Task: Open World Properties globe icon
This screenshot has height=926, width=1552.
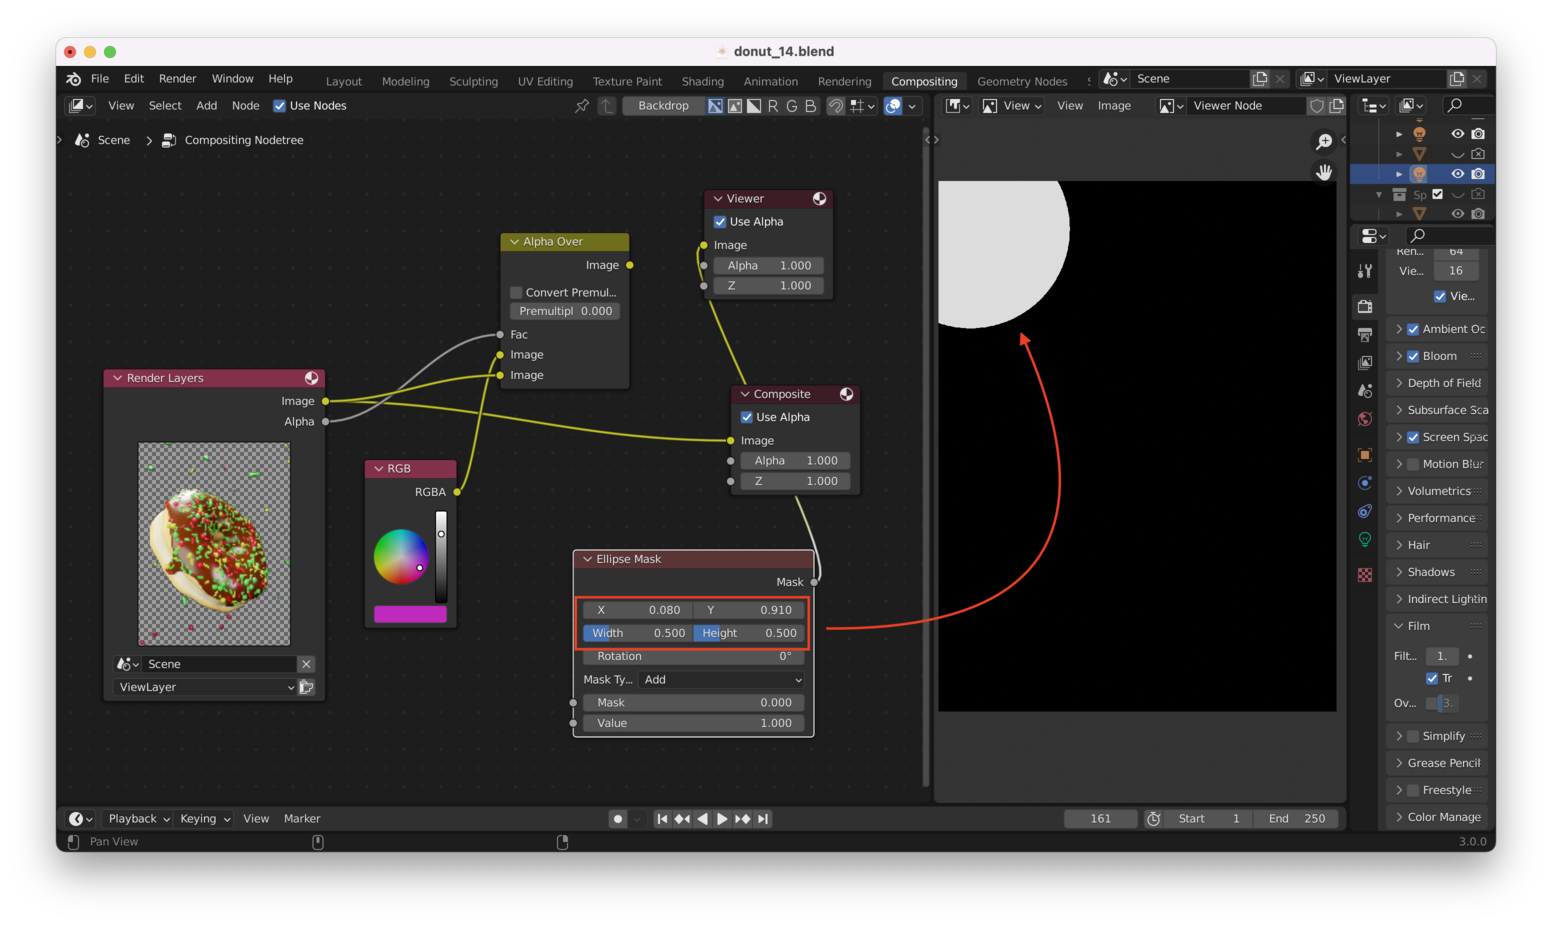Action: point(1365,418)
